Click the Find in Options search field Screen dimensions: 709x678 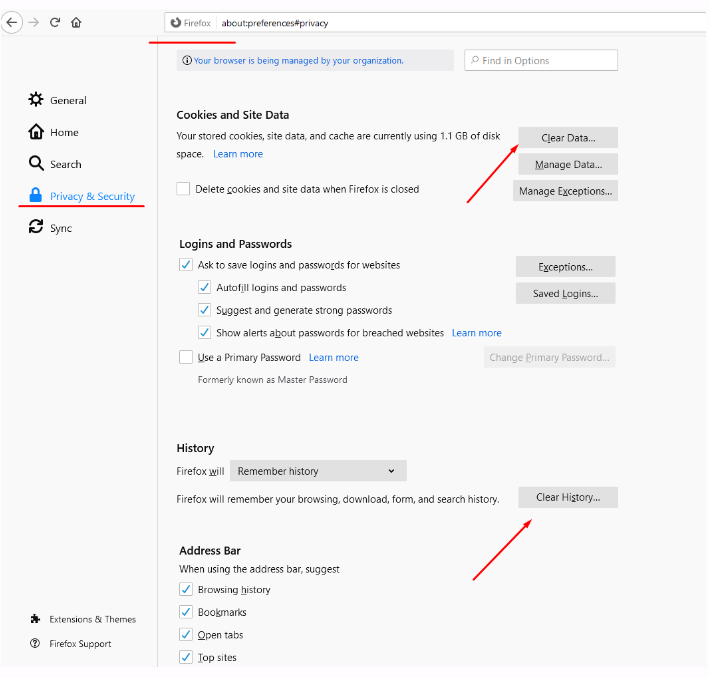pos(541,60)
